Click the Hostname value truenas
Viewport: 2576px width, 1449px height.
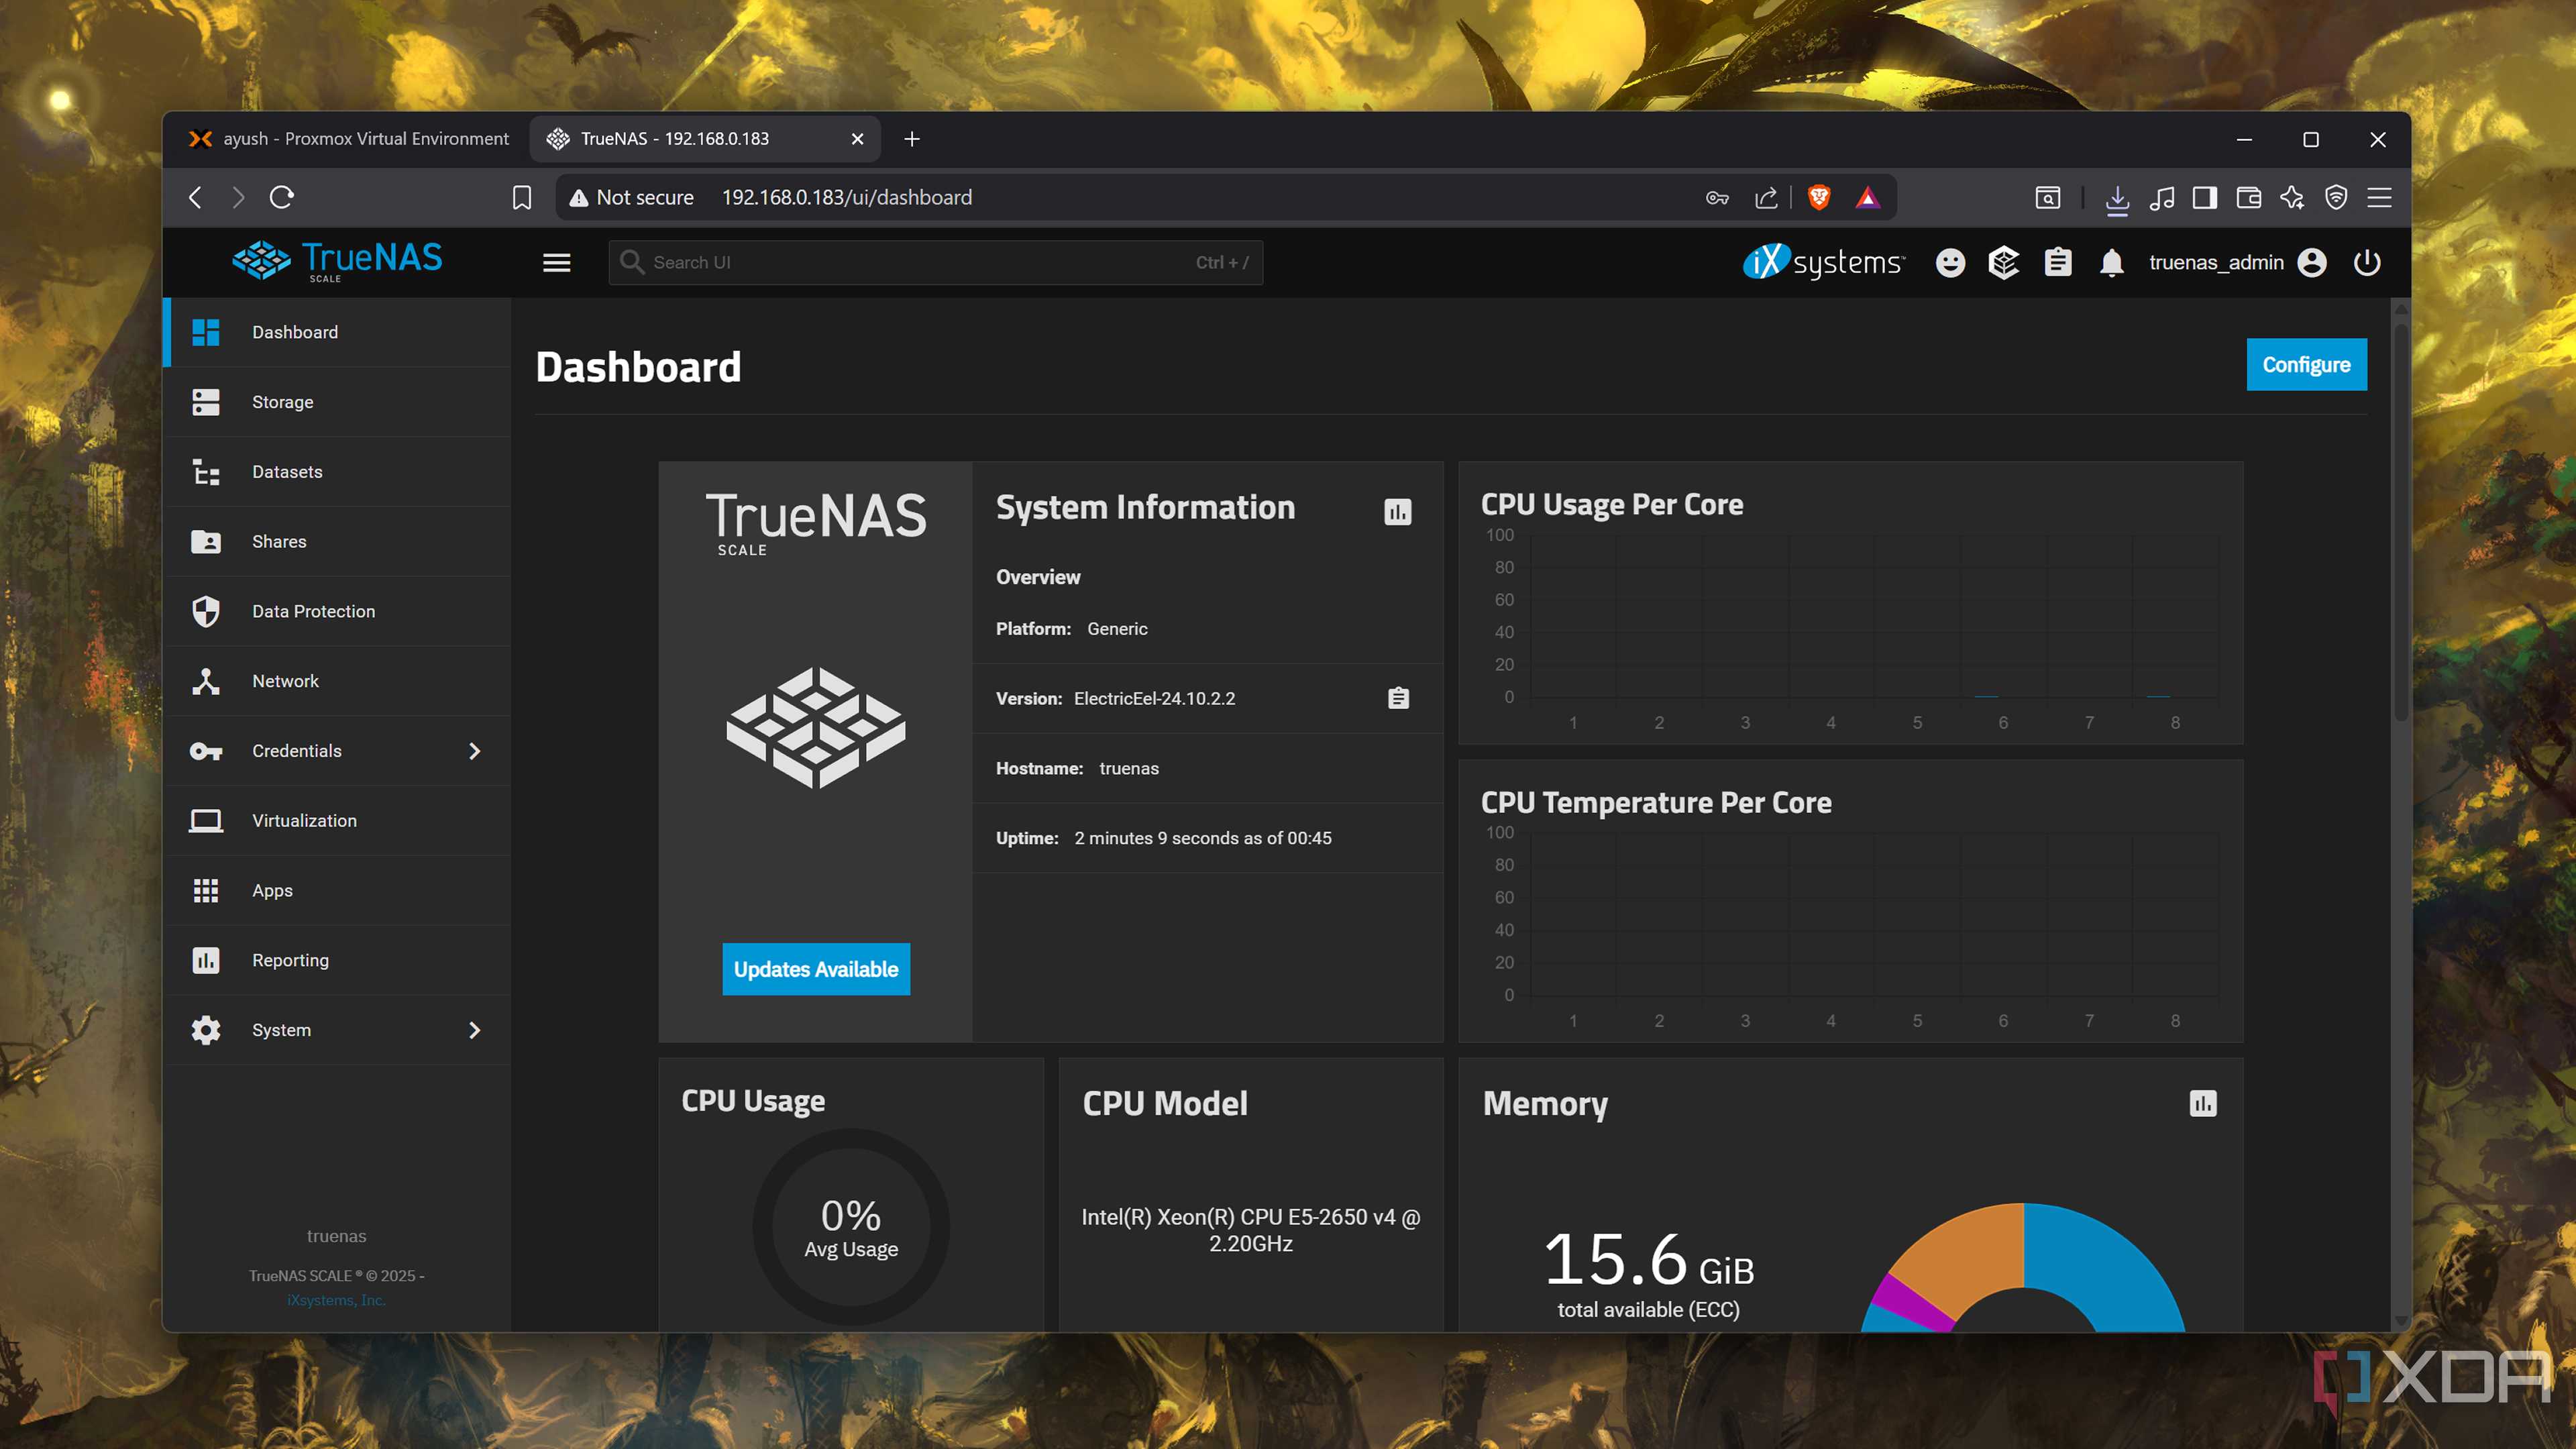[x=1129, y=768]
